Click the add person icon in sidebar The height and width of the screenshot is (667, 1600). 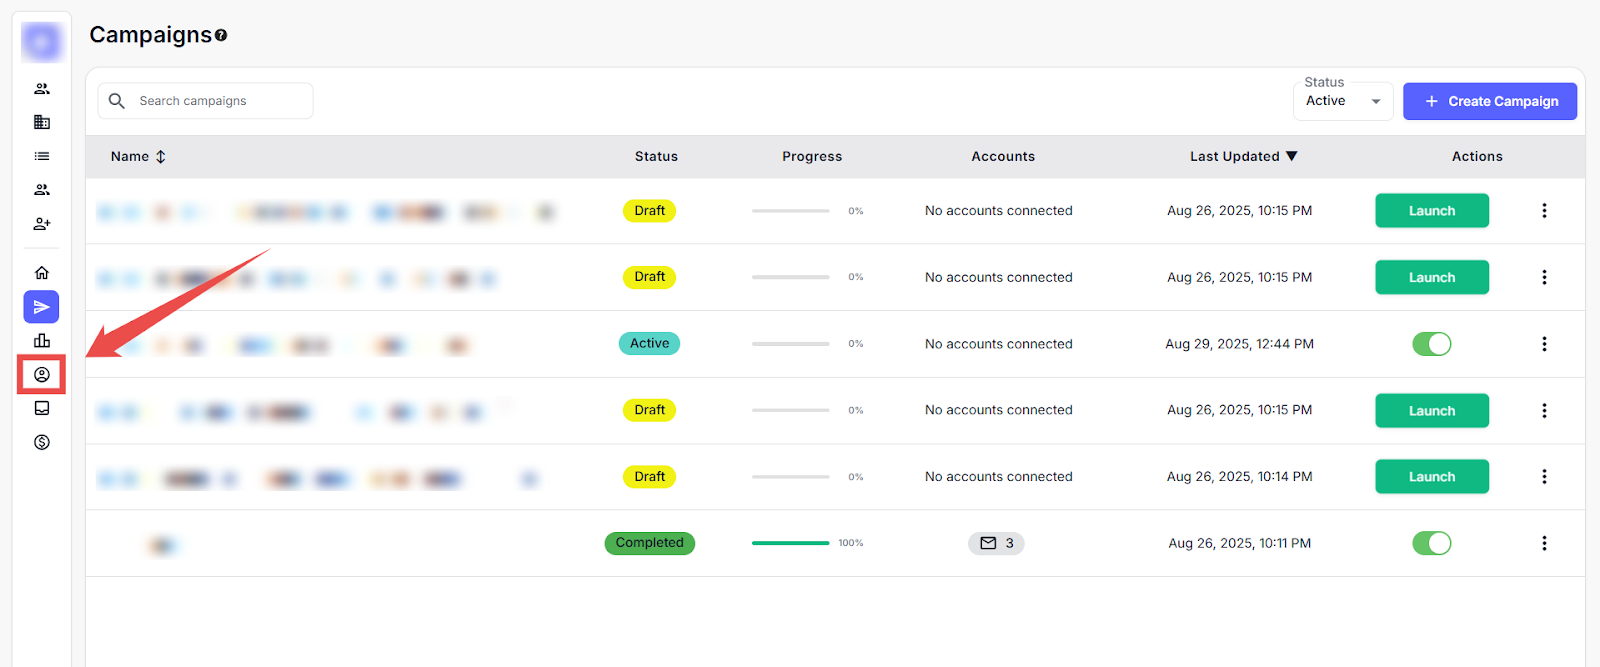click(x=41, y=224)
